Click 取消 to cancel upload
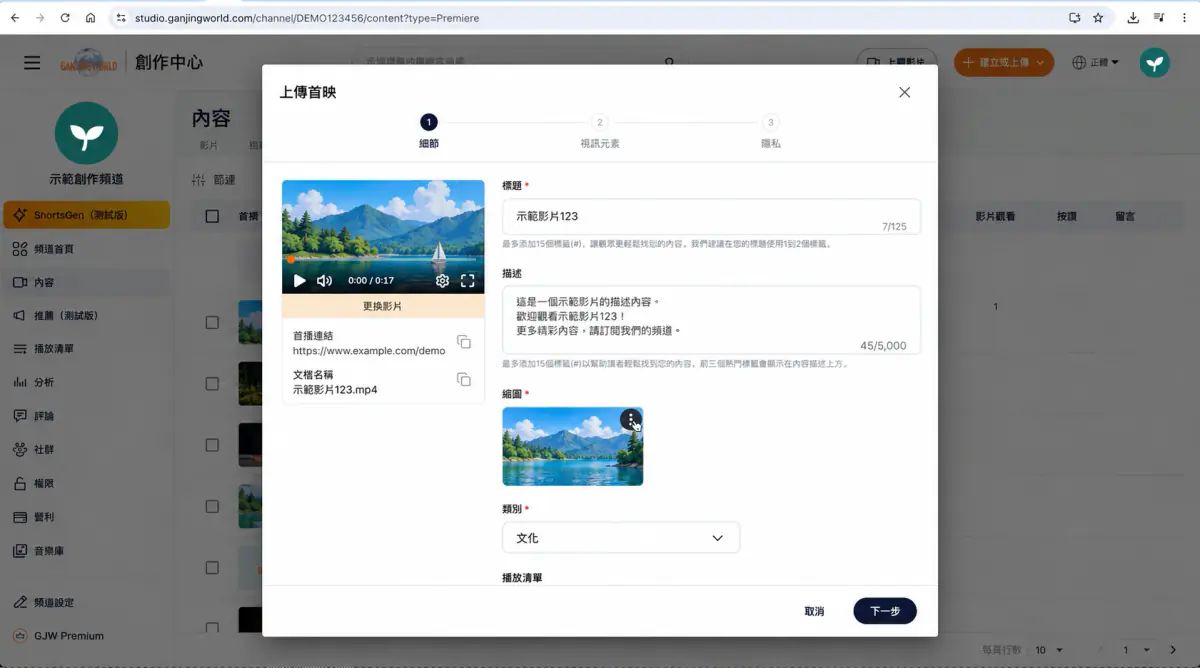The width and height of the screenshot is (1200, 668). pos(814,611)
